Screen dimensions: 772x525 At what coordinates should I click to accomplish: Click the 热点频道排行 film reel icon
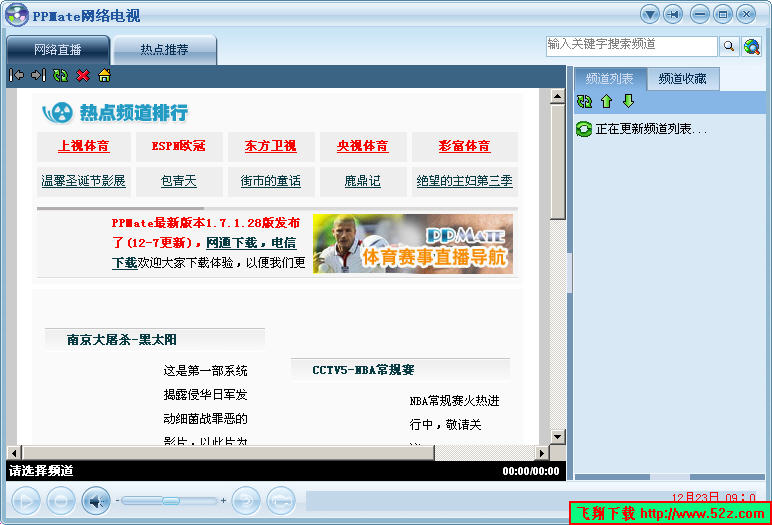point(58,113)
